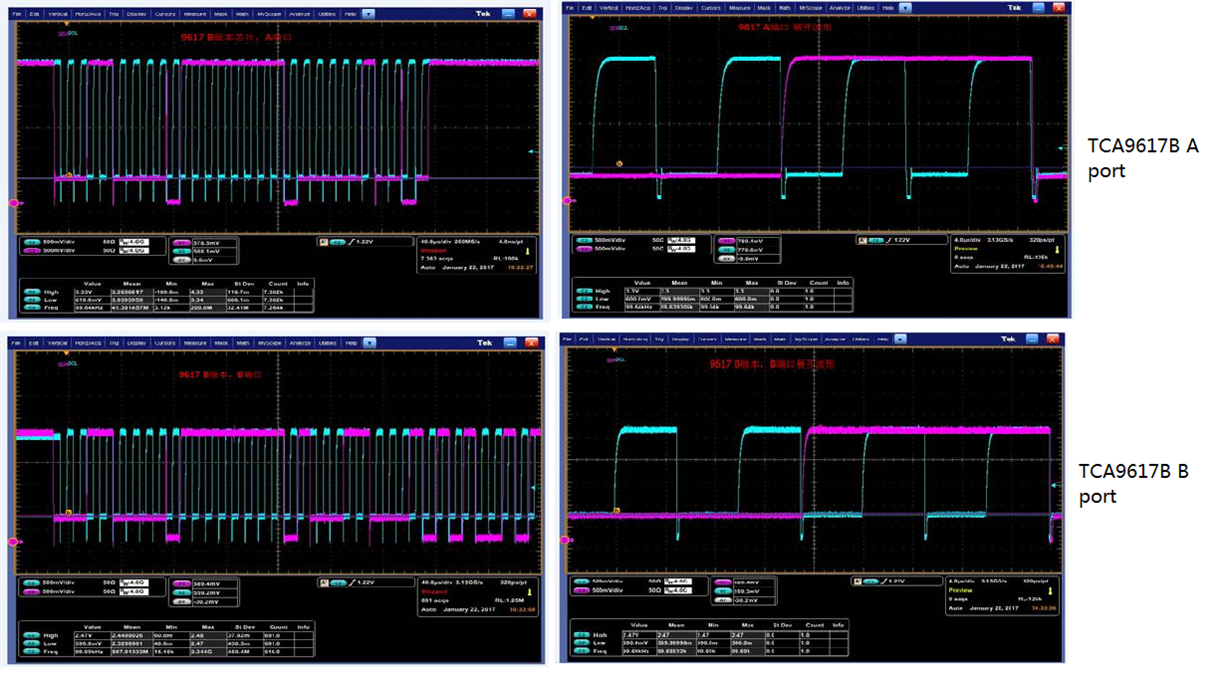Click 2.47V High value cell, bottom-left scope
This screenshot has height=675, width=1230.
tap(92, 636)
